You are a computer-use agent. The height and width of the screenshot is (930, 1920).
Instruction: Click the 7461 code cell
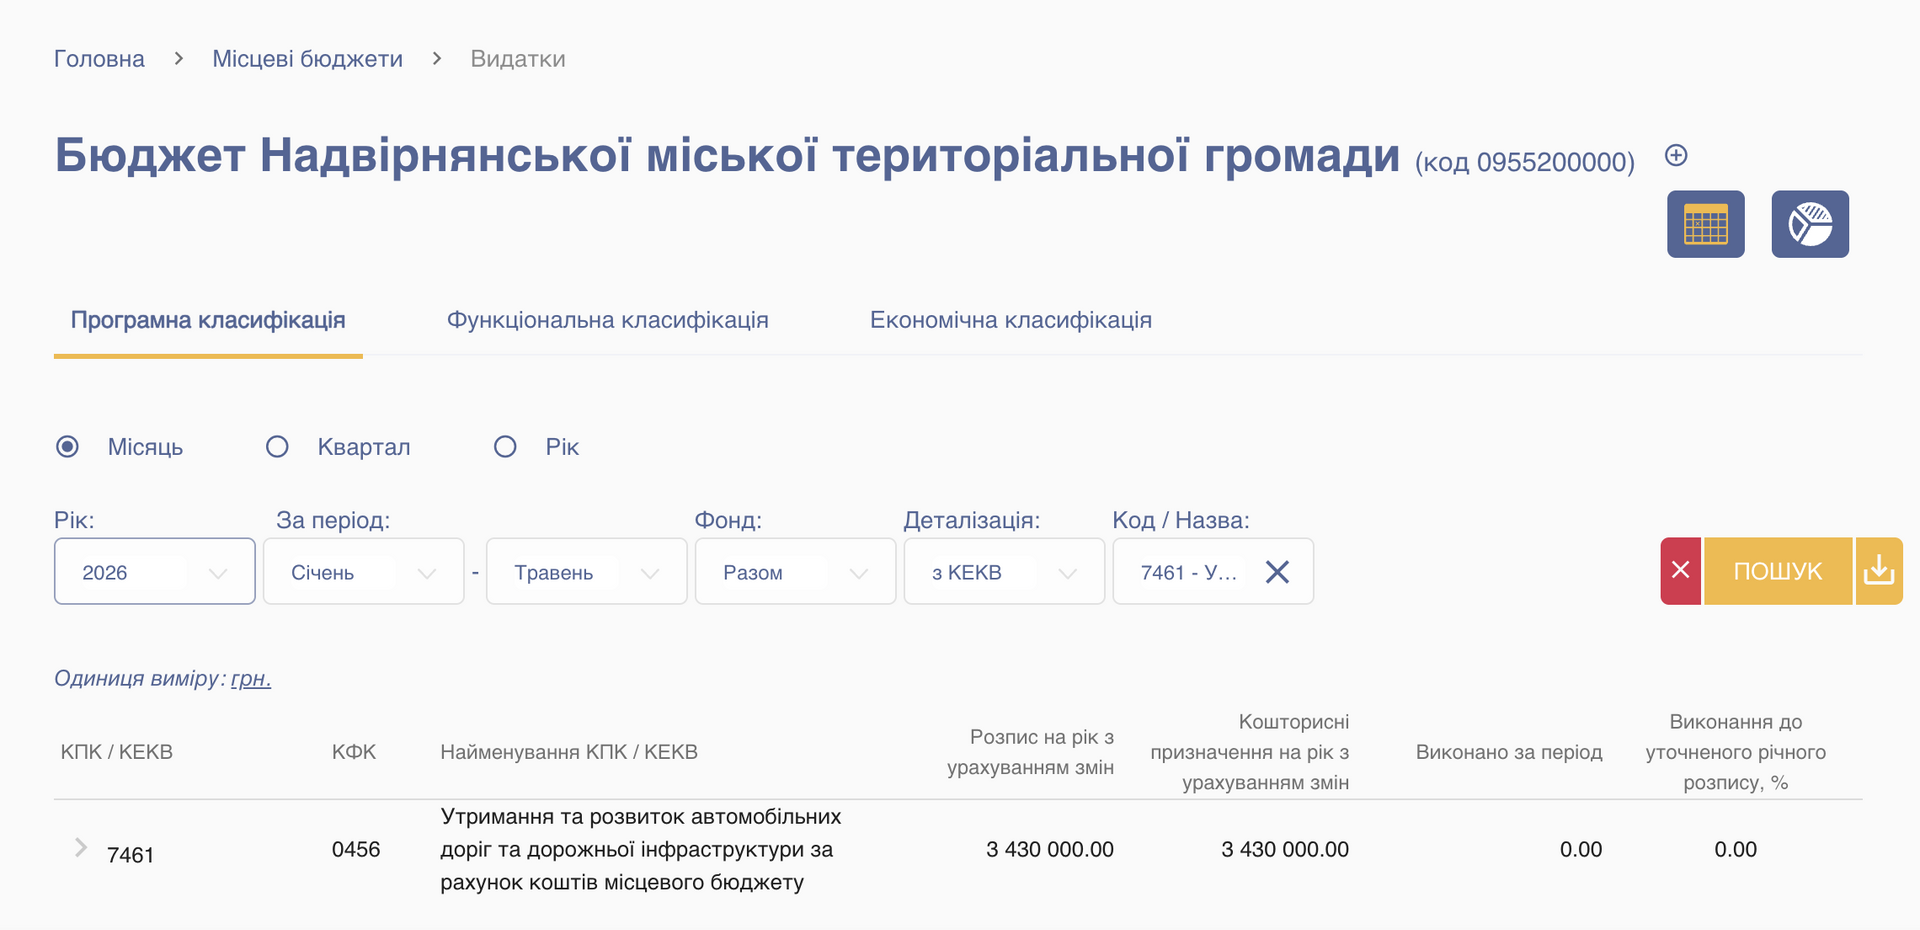click(x=130, y=855)
